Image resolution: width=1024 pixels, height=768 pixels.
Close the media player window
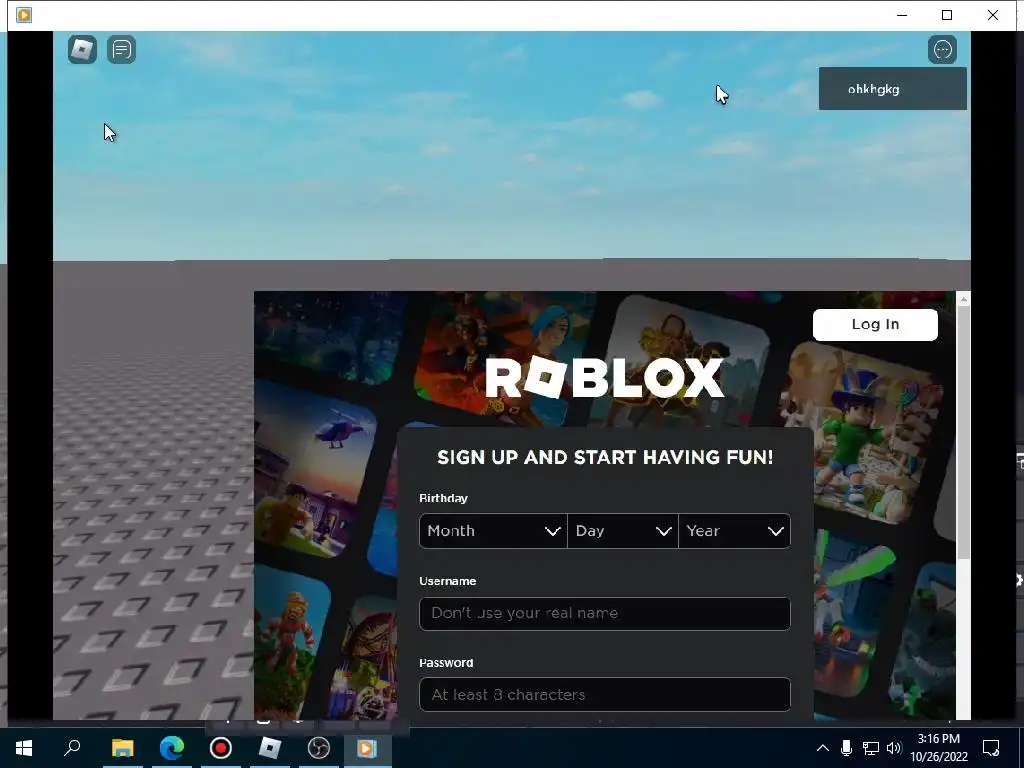tap(993, 15)
